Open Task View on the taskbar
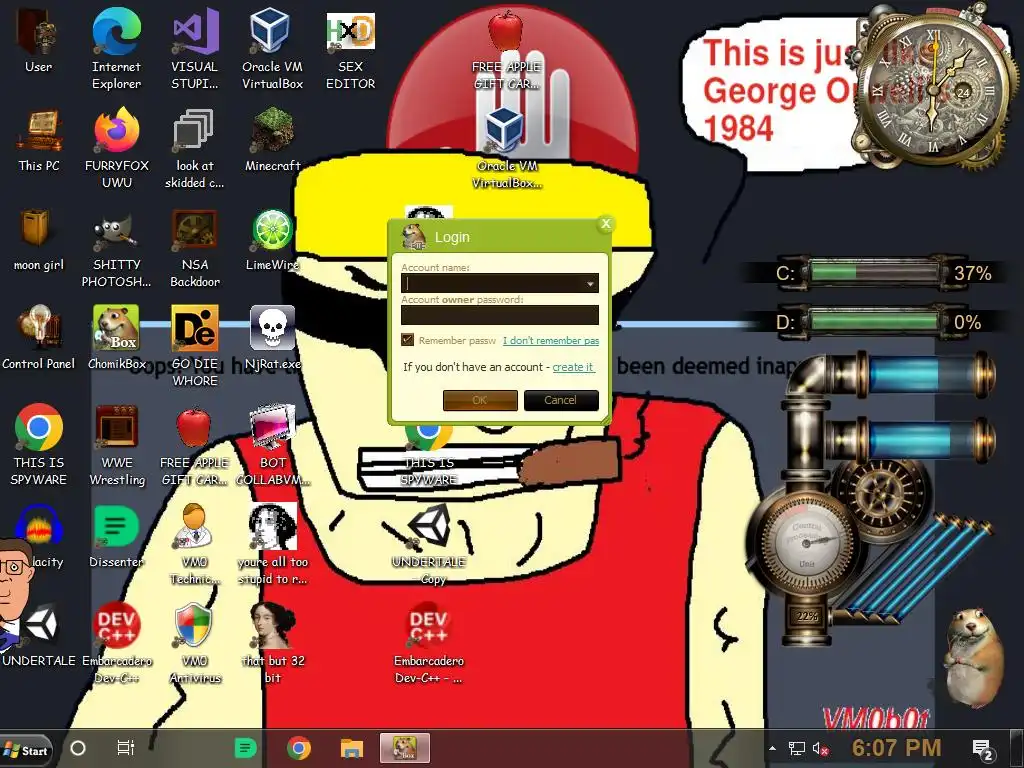Image resolution: width=1024 pixels, height=768 pixels. 125,748
